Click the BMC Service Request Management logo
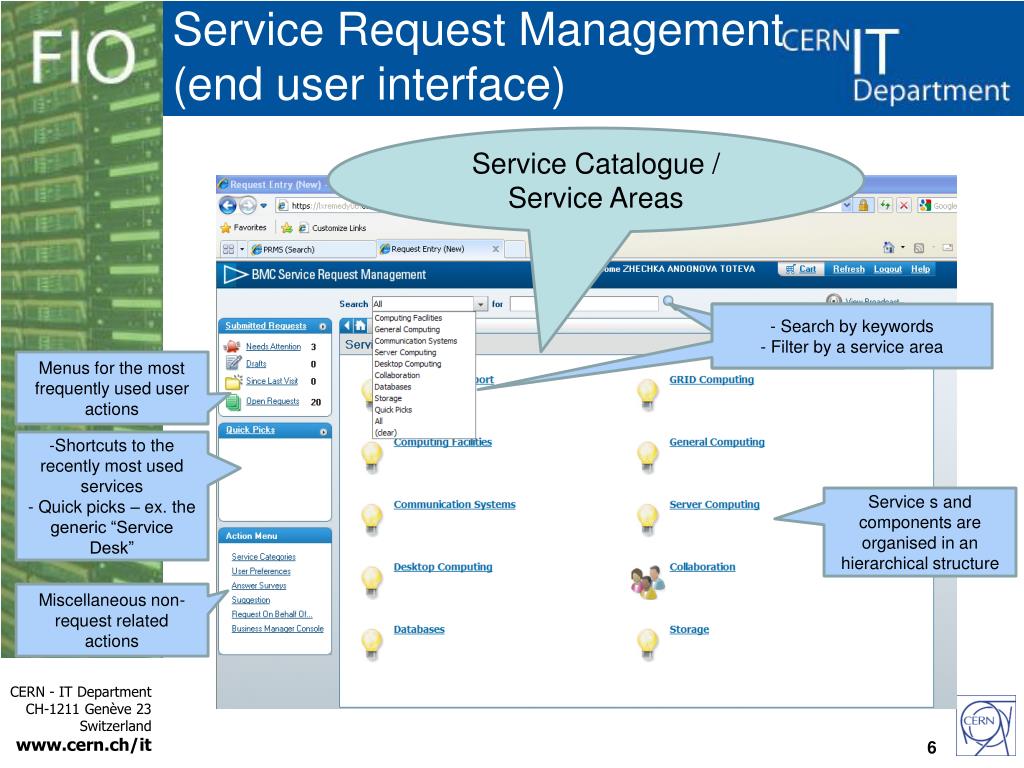 click(x=325, y=275)
